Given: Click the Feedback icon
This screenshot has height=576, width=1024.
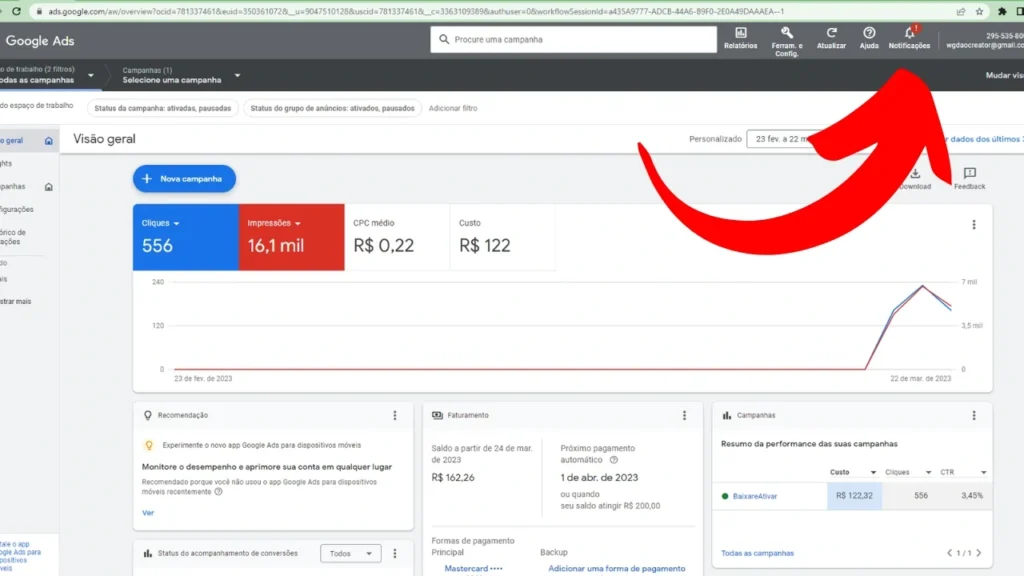Looking at the screenshot, I should click(969, 174).
